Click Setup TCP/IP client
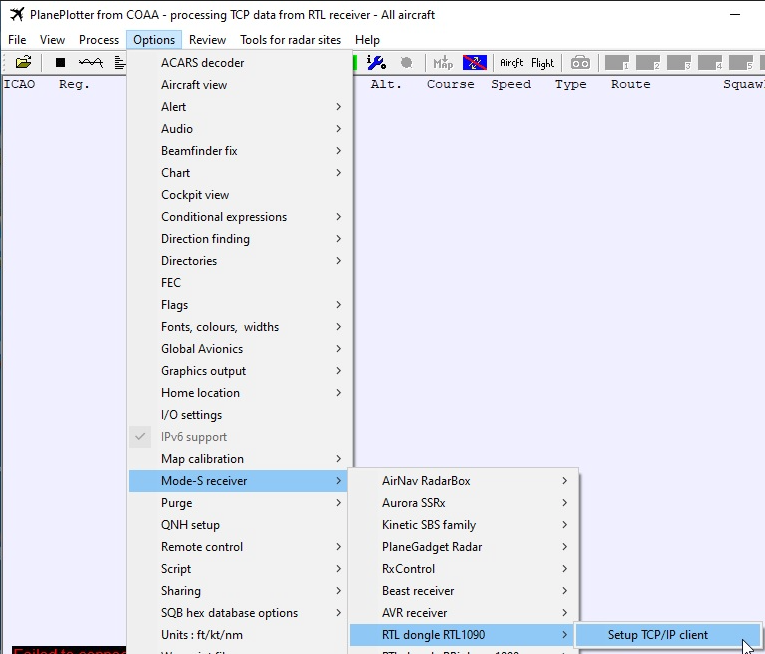The height and width of the screenshot is (654, 765). 668,634
